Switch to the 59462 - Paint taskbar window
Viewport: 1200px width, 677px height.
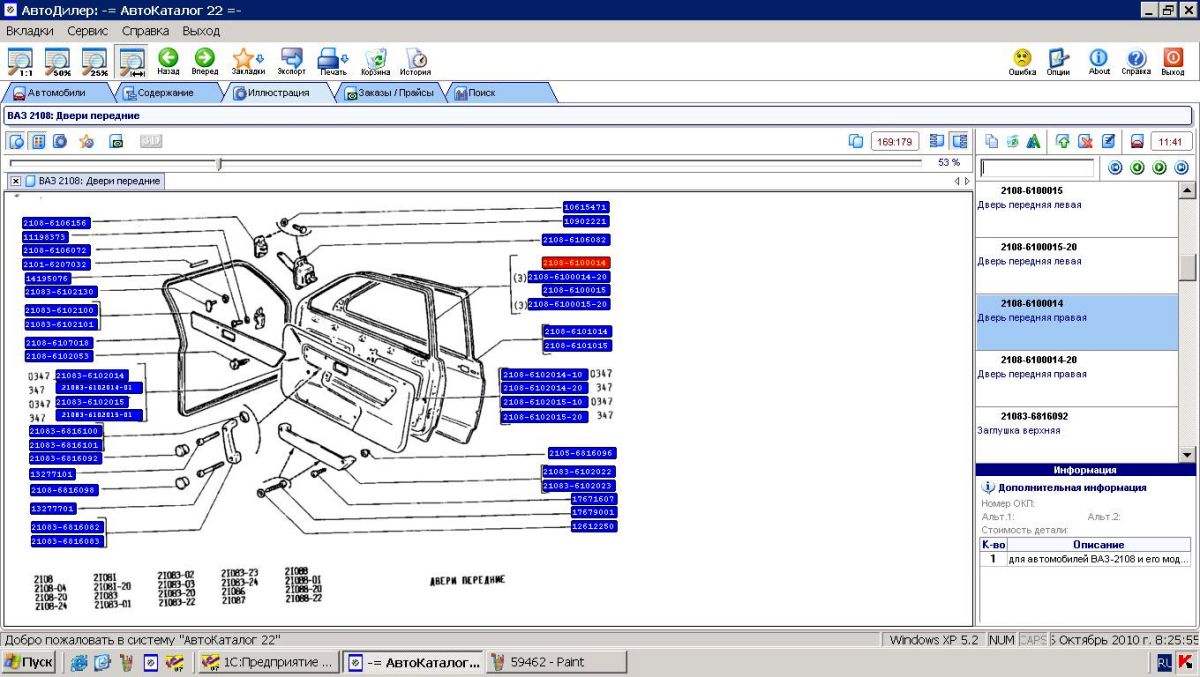pos(557,662)
